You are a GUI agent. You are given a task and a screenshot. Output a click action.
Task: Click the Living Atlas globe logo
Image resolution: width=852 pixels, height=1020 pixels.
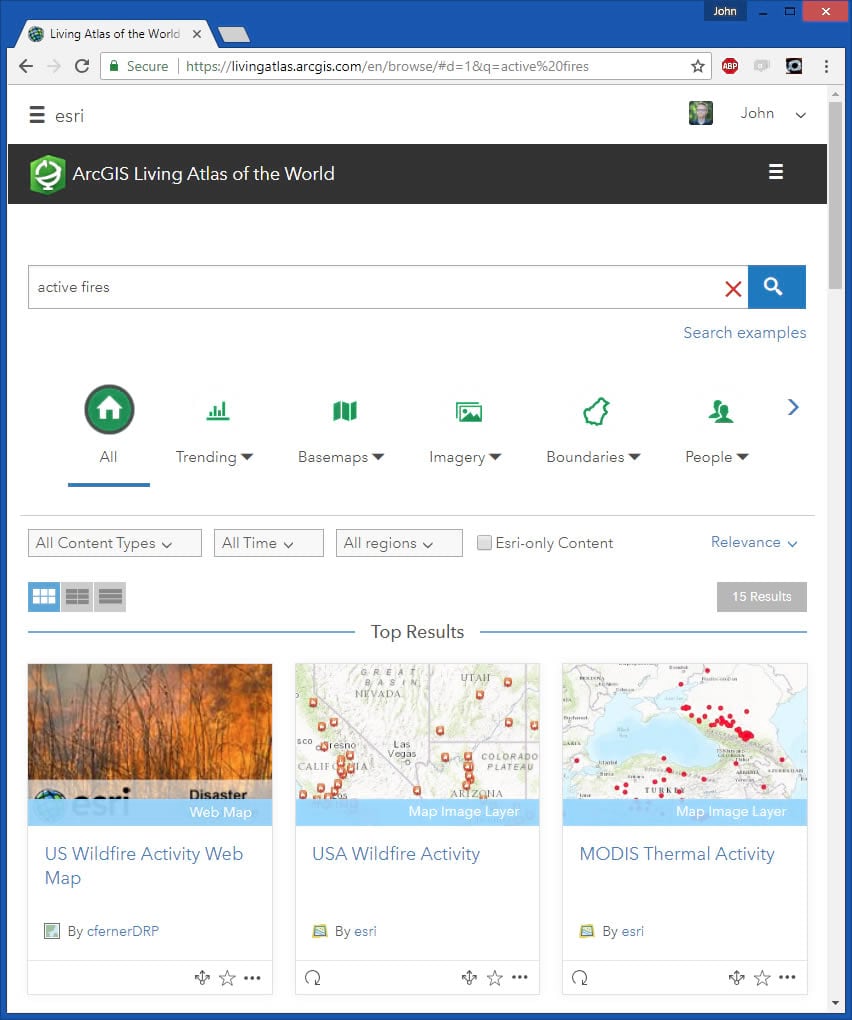click(x=47, y=174)
